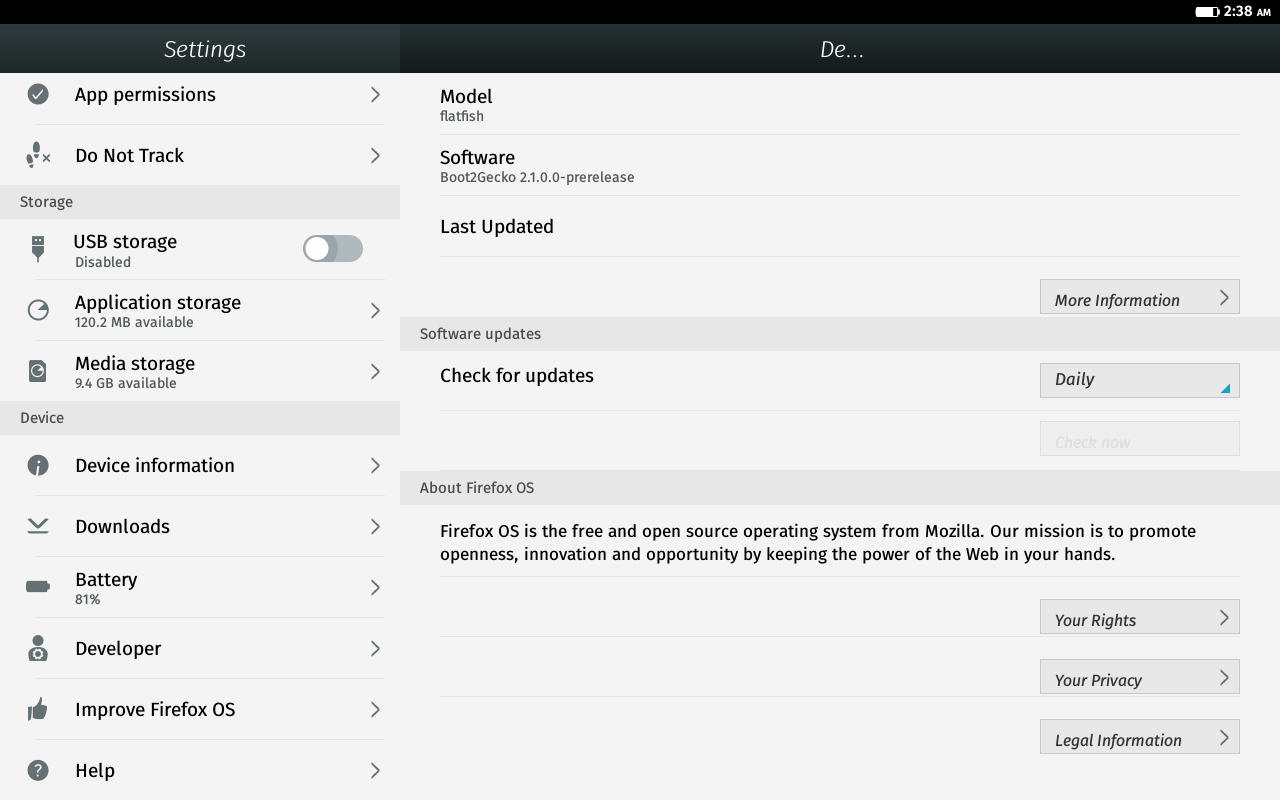This screenshot has height=800, width=1280.
Task: Open the Check for updates Daily dropdown
Action: tap(1139, 380)
